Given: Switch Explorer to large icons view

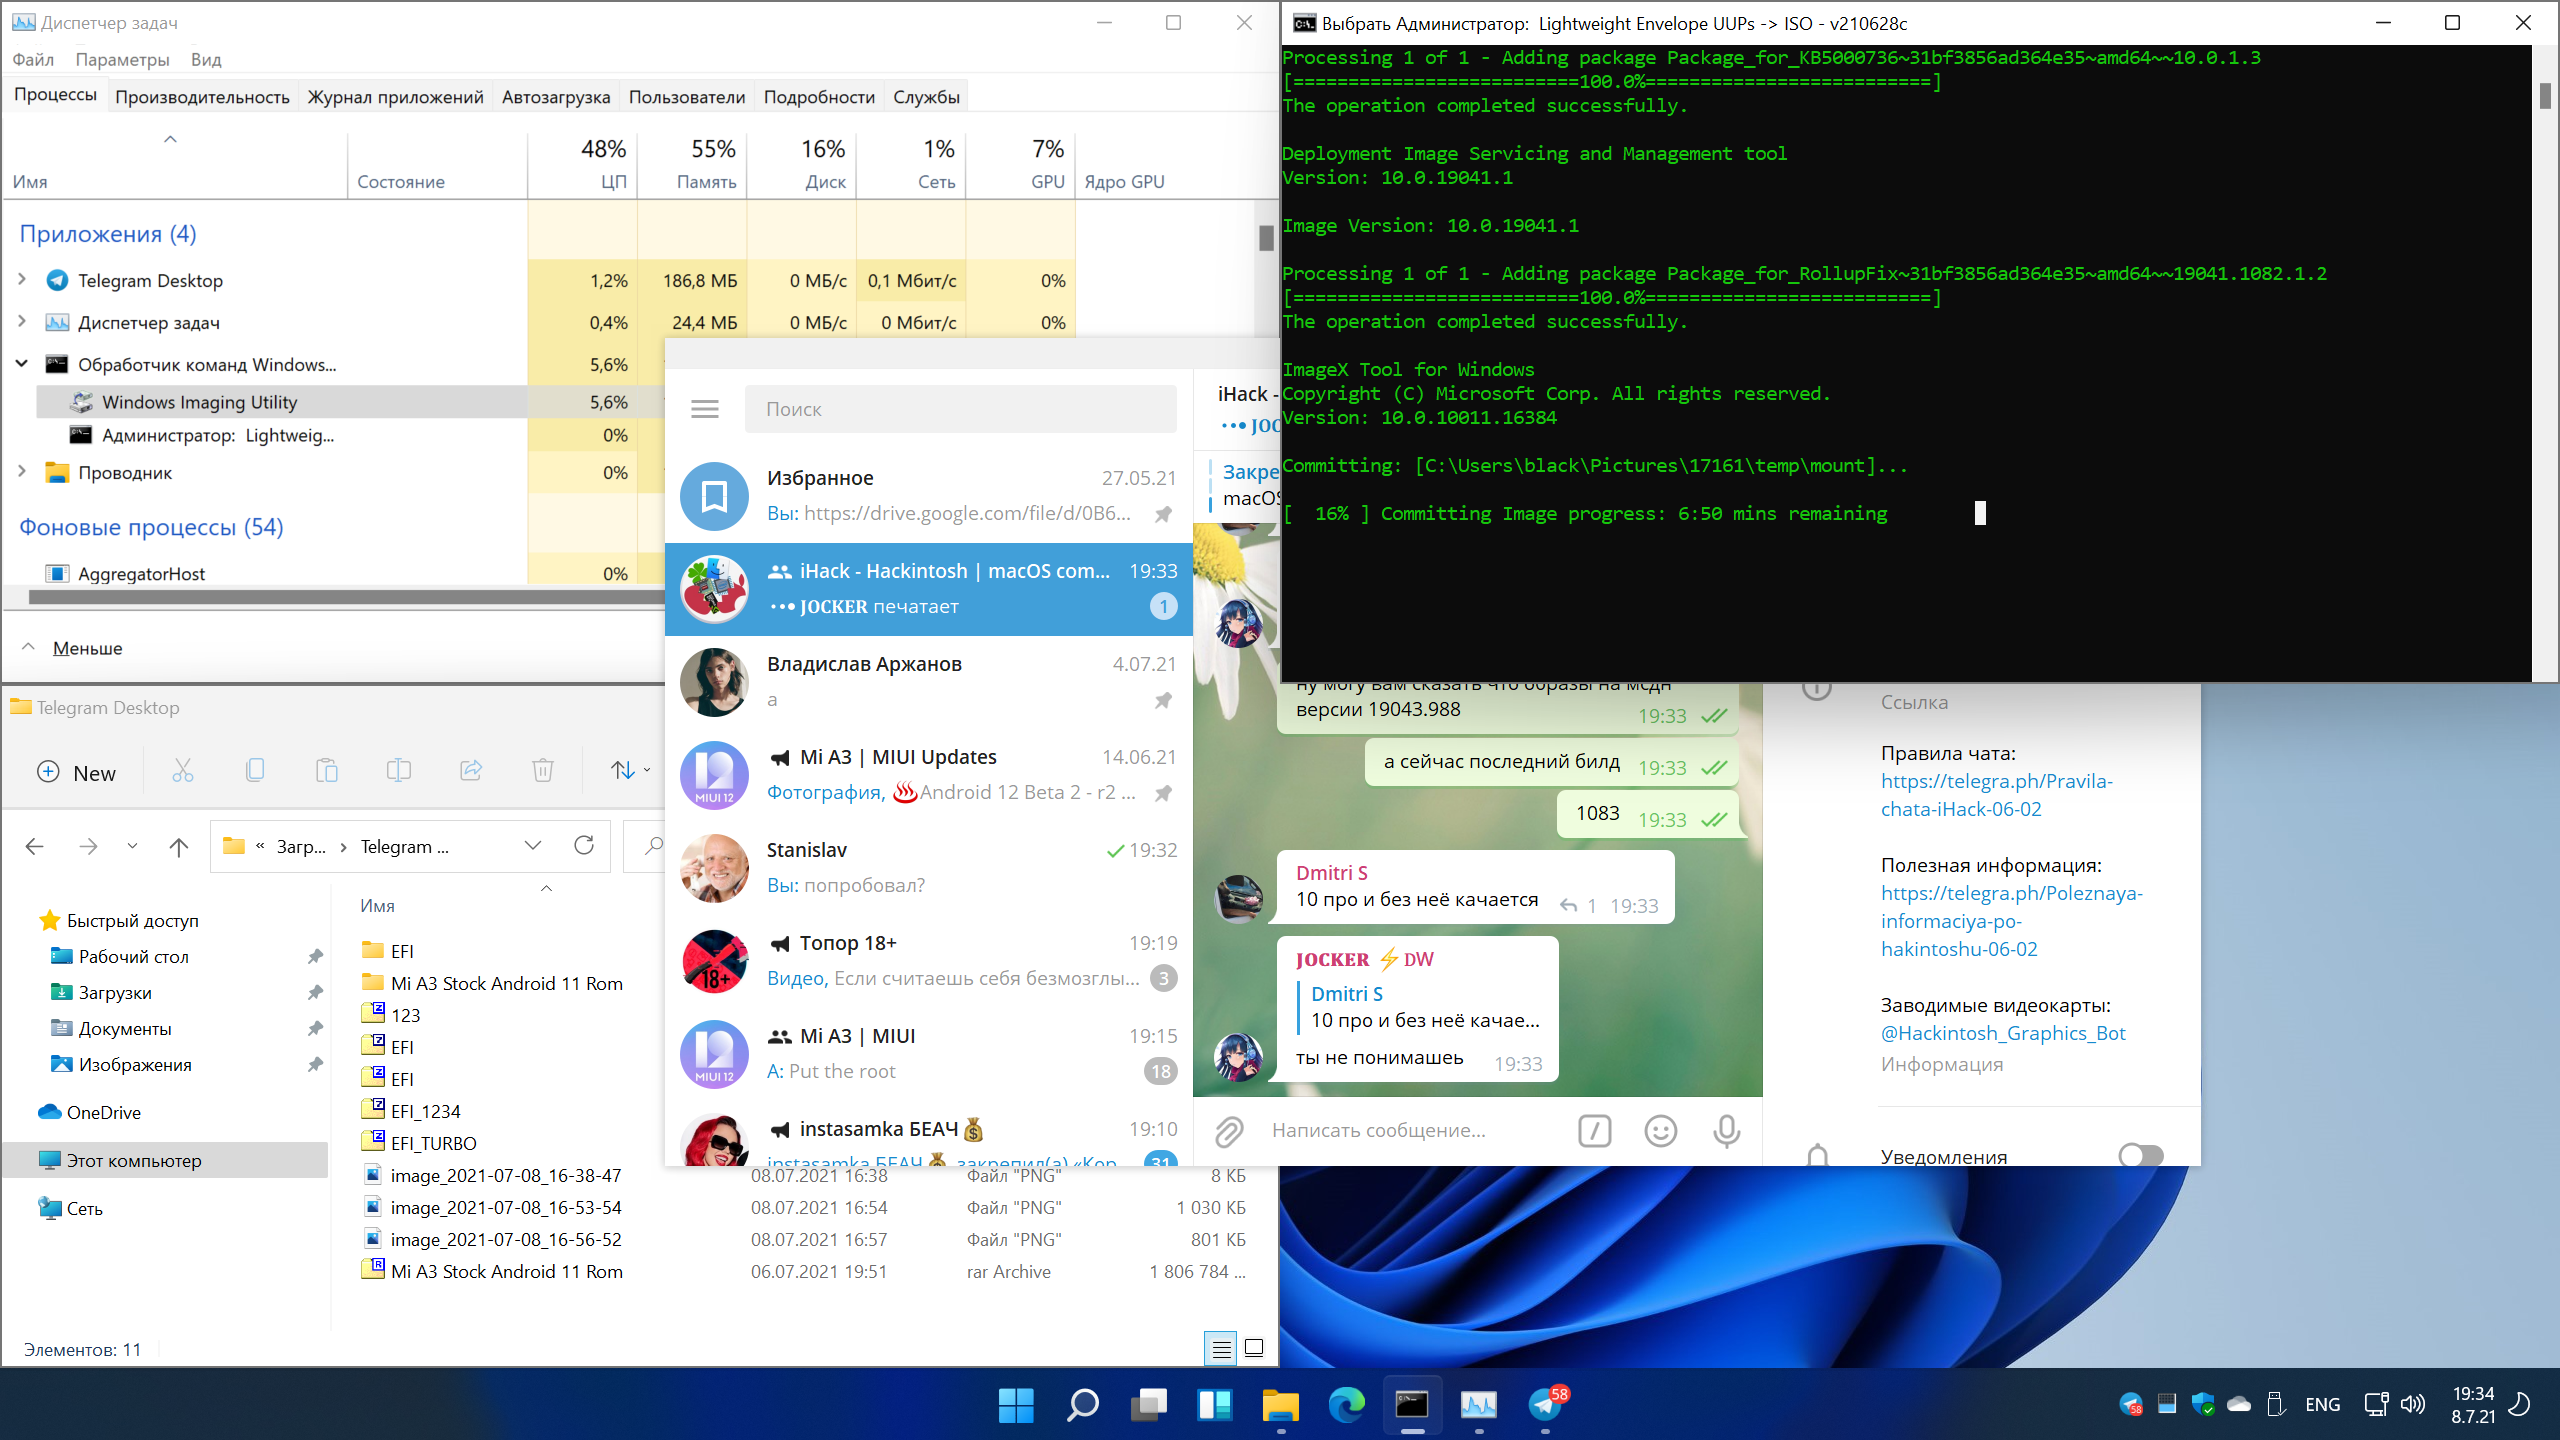Looking at the screenshot, I should (x=1254, y=1349).
